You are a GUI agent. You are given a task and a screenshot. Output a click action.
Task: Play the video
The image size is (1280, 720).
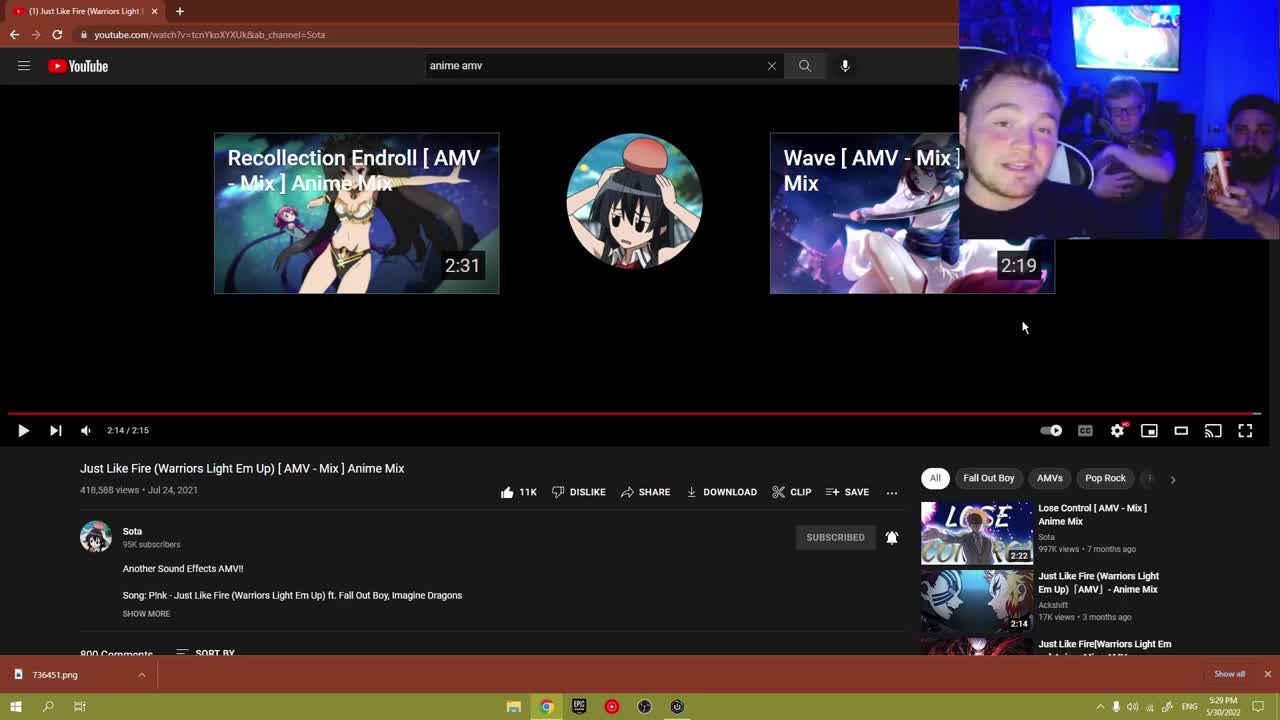[x=23, y=430]
